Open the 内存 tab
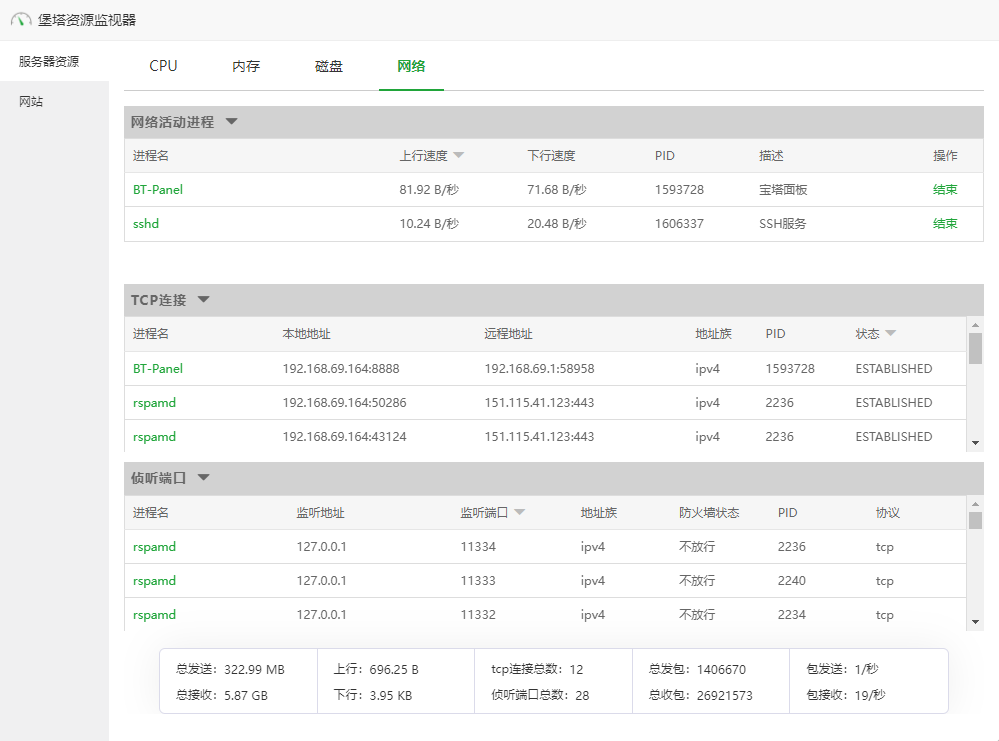Viewport: 999px width, 741px height. (x=246, y=66)
